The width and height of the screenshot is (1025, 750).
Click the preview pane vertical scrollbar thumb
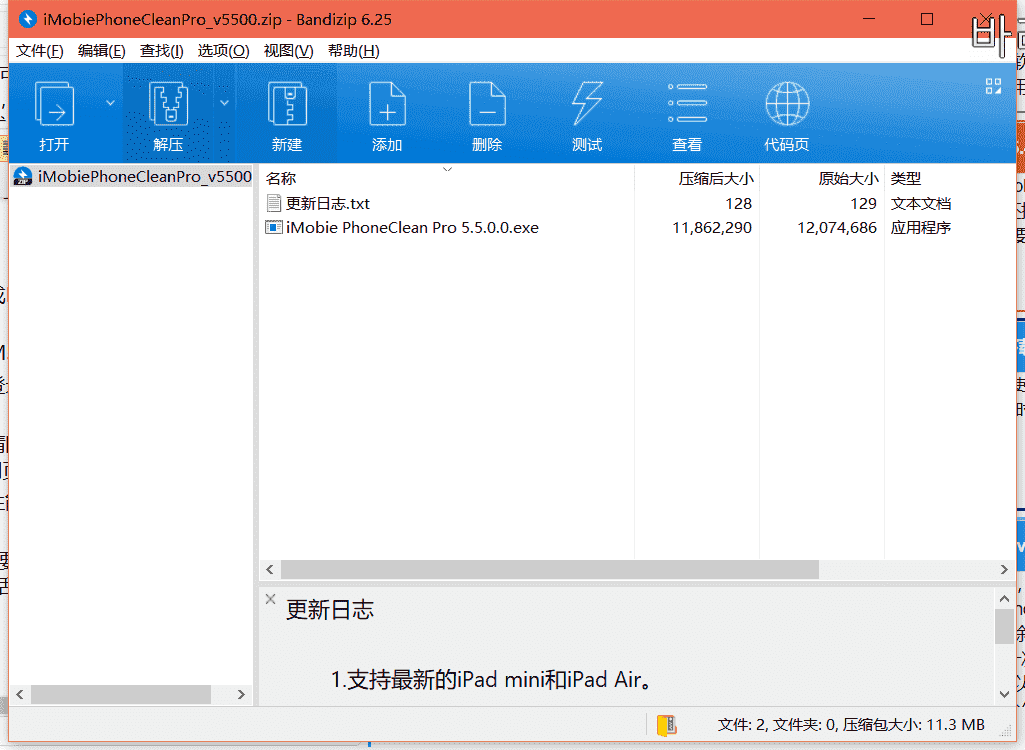(1004, 626)
